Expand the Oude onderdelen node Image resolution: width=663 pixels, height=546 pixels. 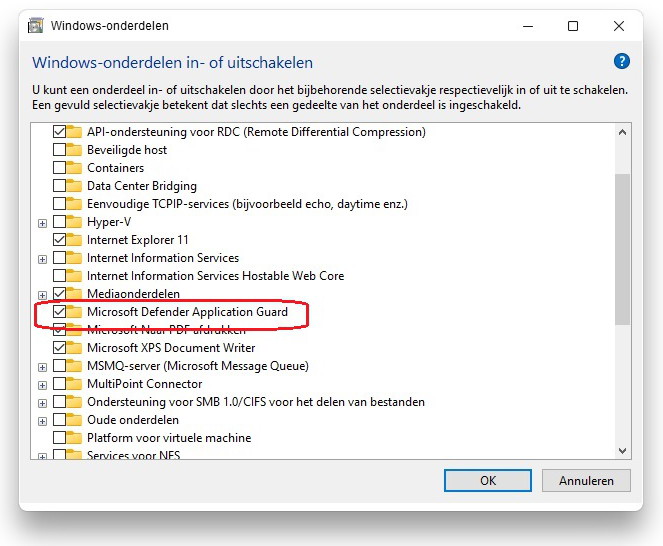tap(42, 421)
